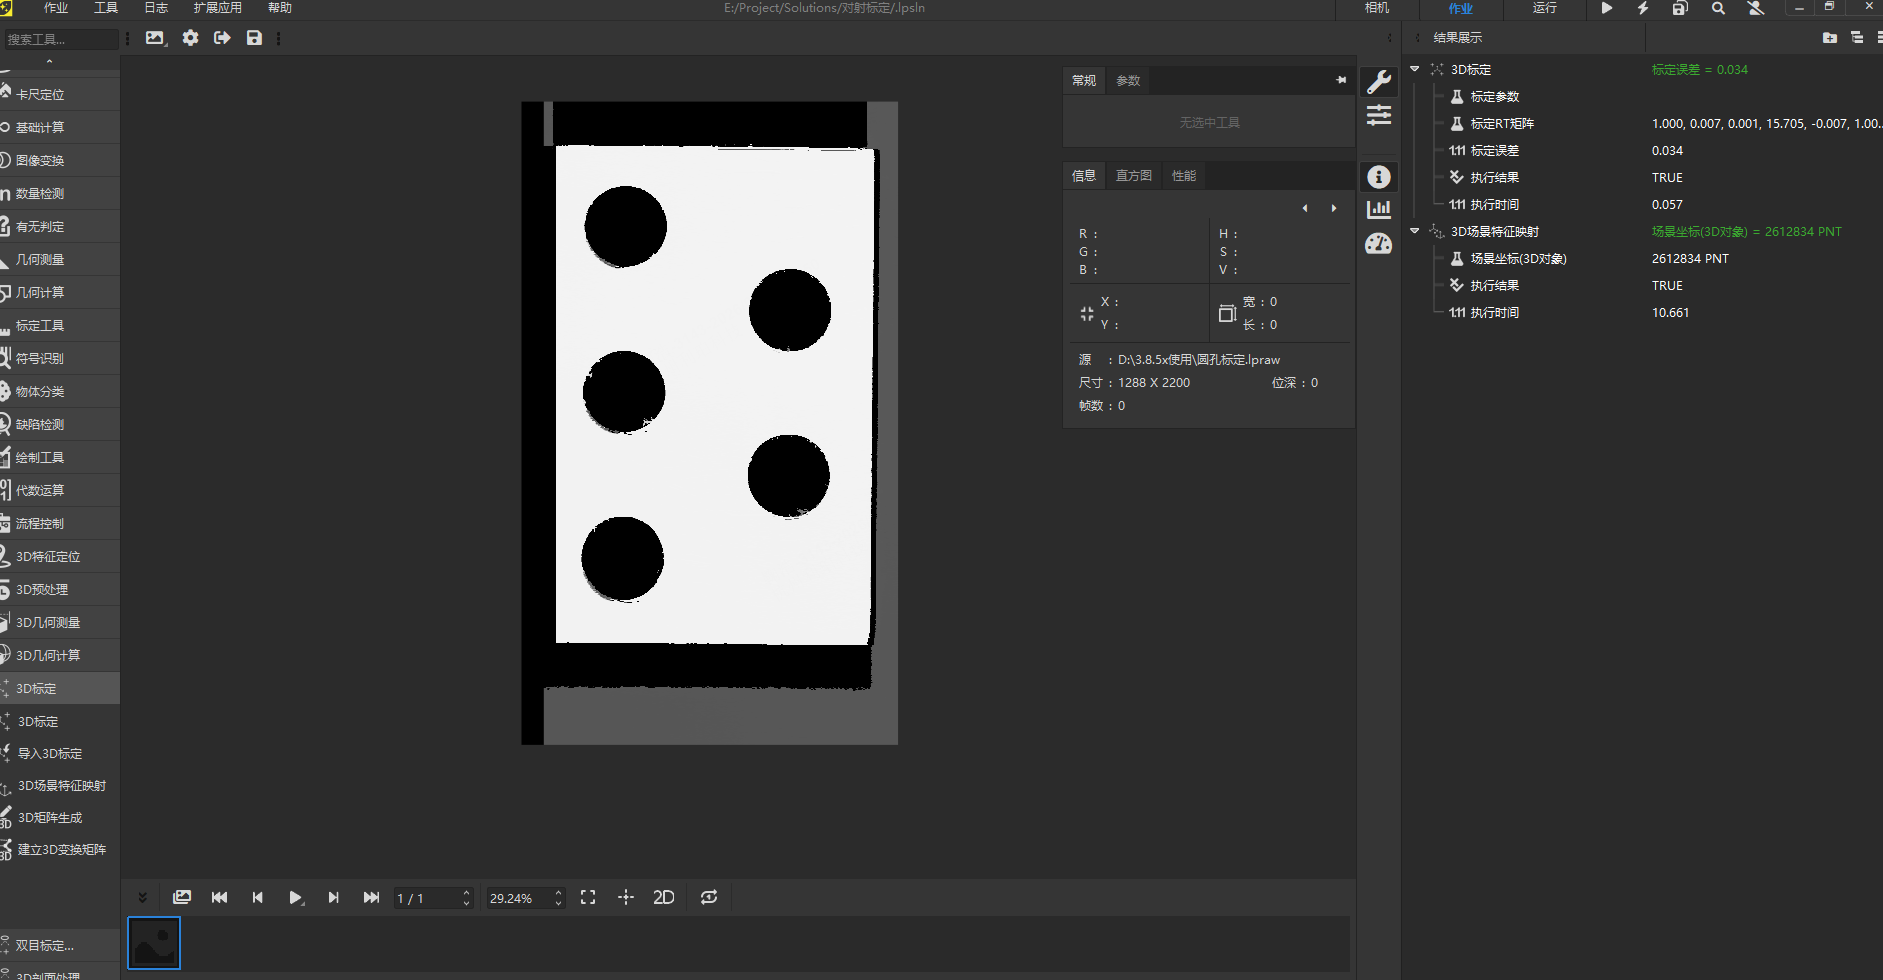Click the tool search input field
The height and width of the screenshot is (980, 1883).
click(x=60, y=39)
